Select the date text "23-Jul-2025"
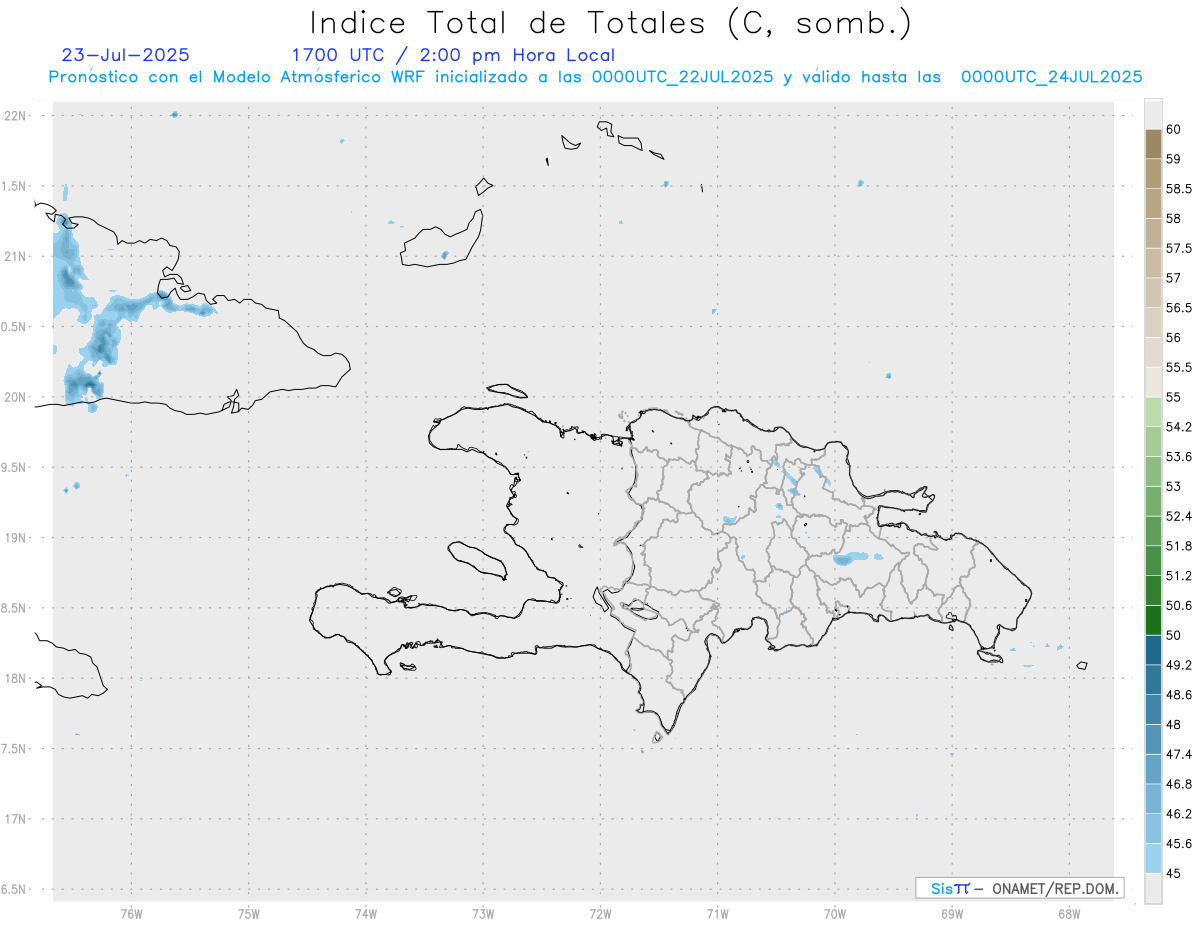Viewport: 1200px width, 927px height. [126, 55]
